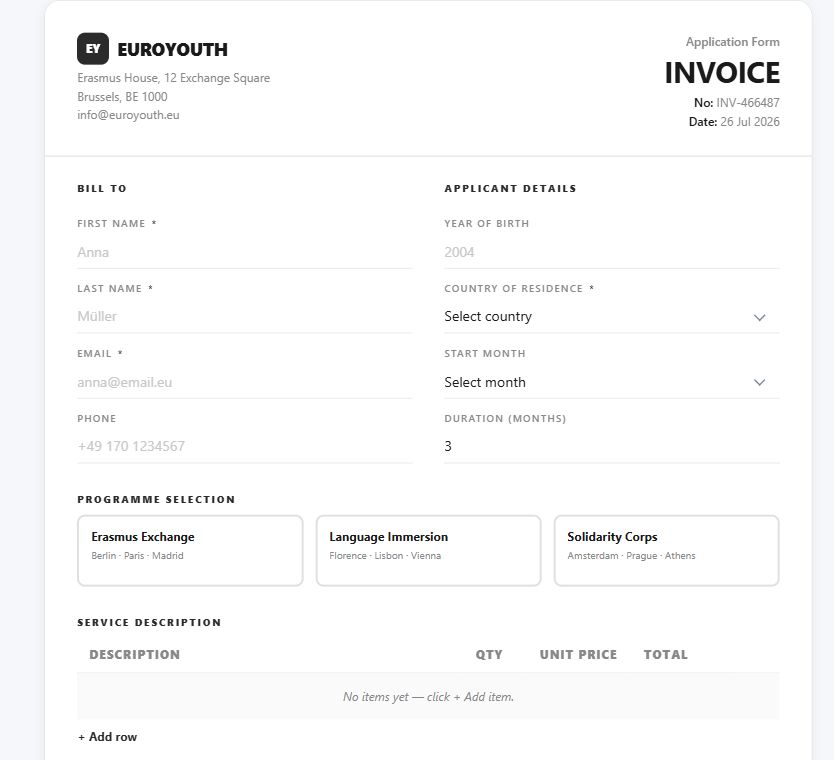Focus the Last Name field

point(245,317)
